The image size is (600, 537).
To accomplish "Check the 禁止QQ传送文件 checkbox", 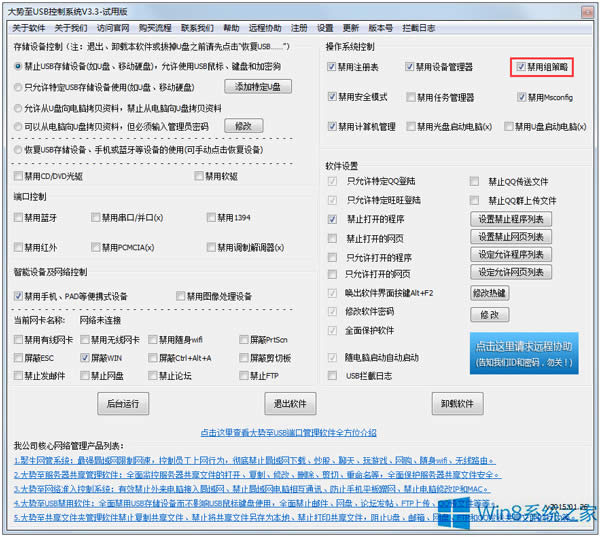I will tap(475, 182).
